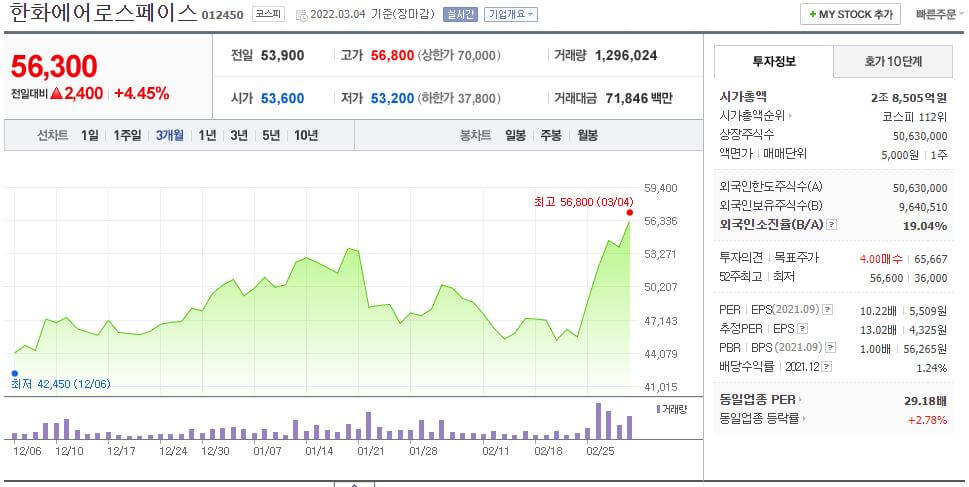The width and height of the screenshot is (969, 487).
Task: Click the 시가 53,600 value
Action: [x=282, y=98]
